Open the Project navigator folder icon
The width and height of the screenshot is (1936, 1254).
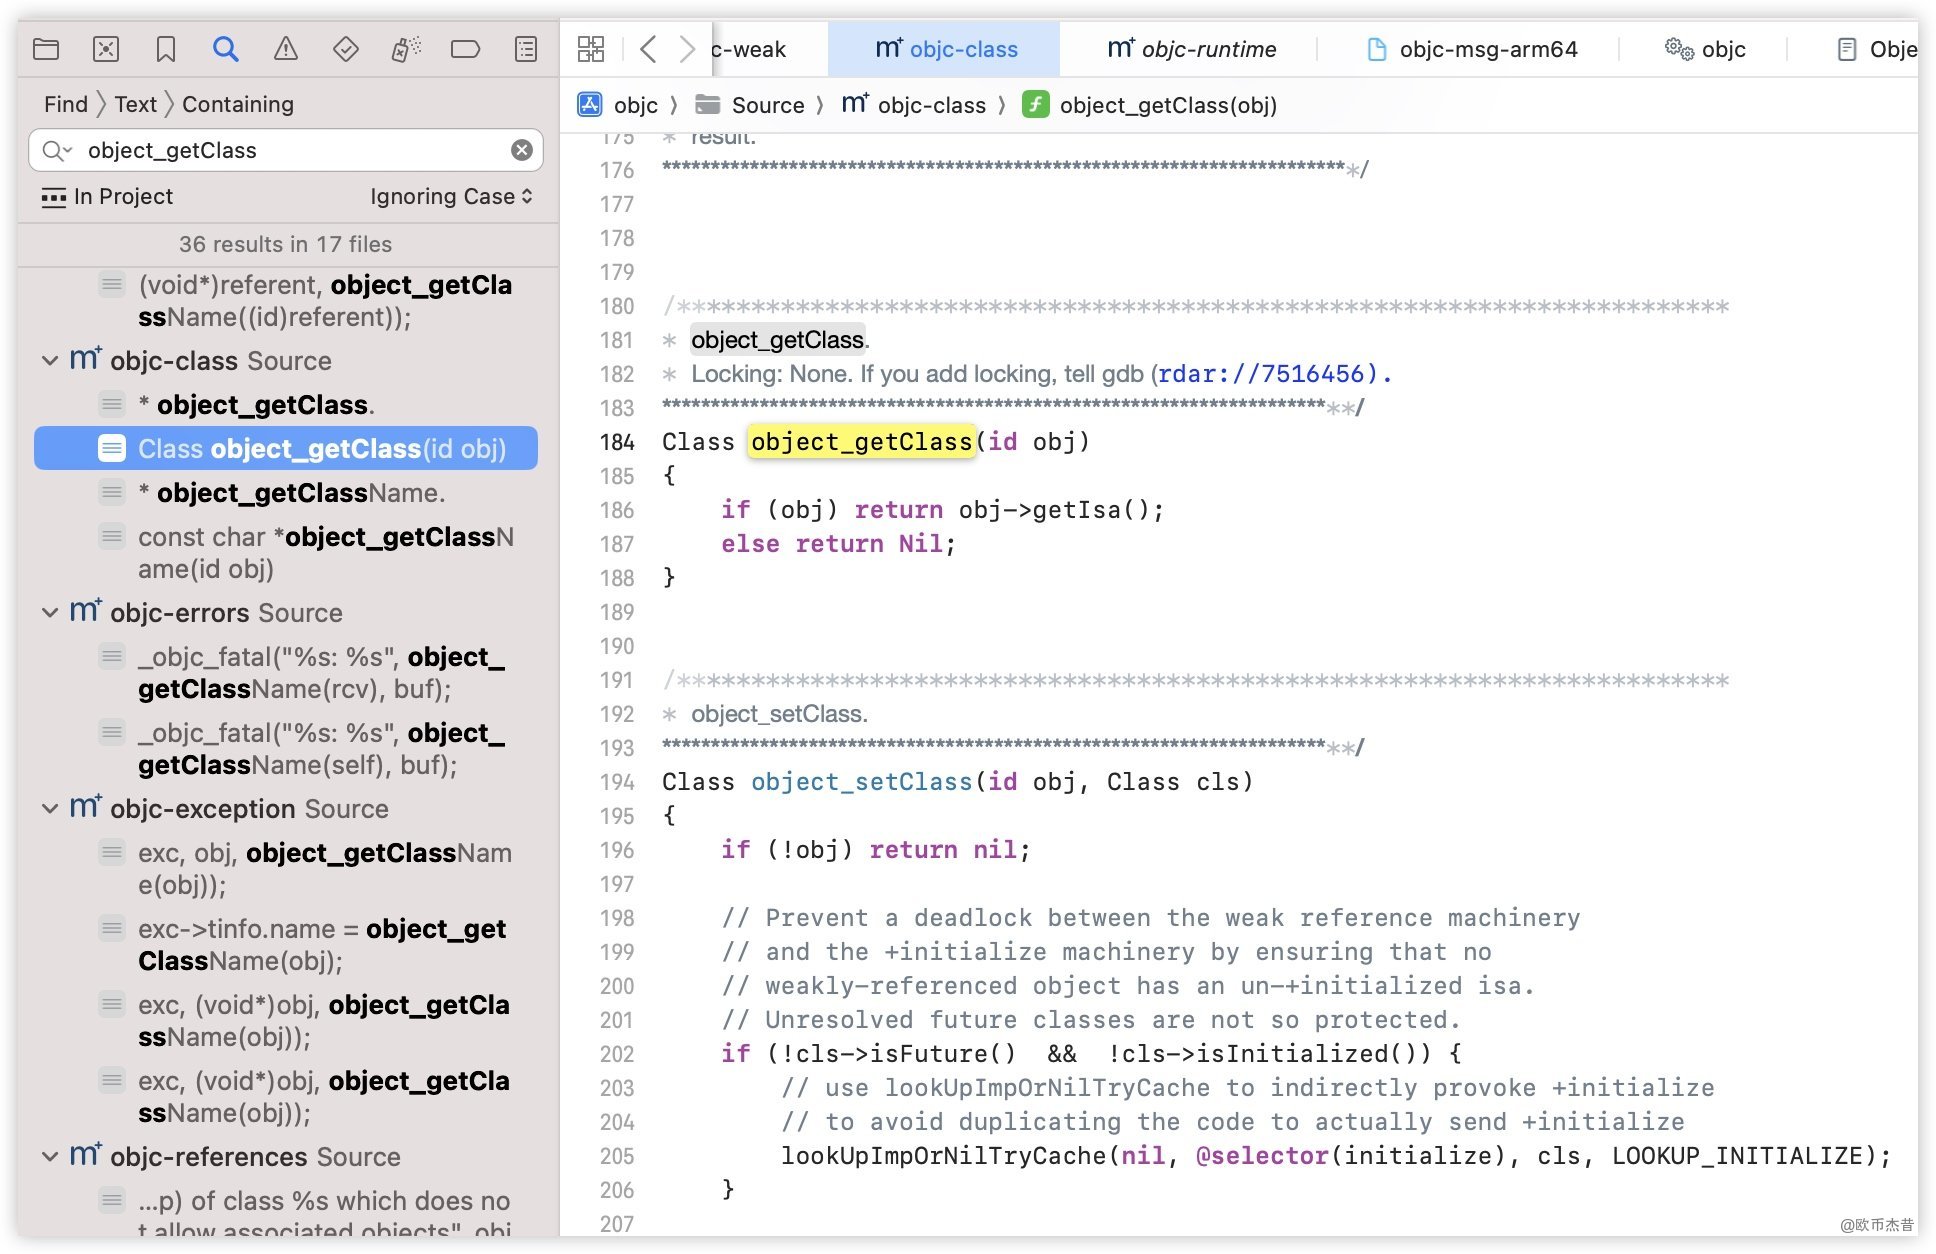point(46,49)
